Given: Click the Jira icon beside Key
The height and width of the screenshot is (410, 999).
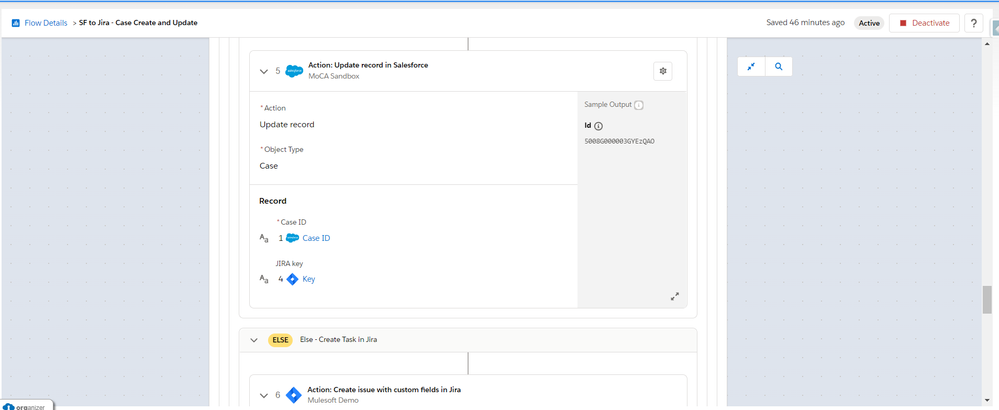Looking at the screenshot, I should click(292, 279).
